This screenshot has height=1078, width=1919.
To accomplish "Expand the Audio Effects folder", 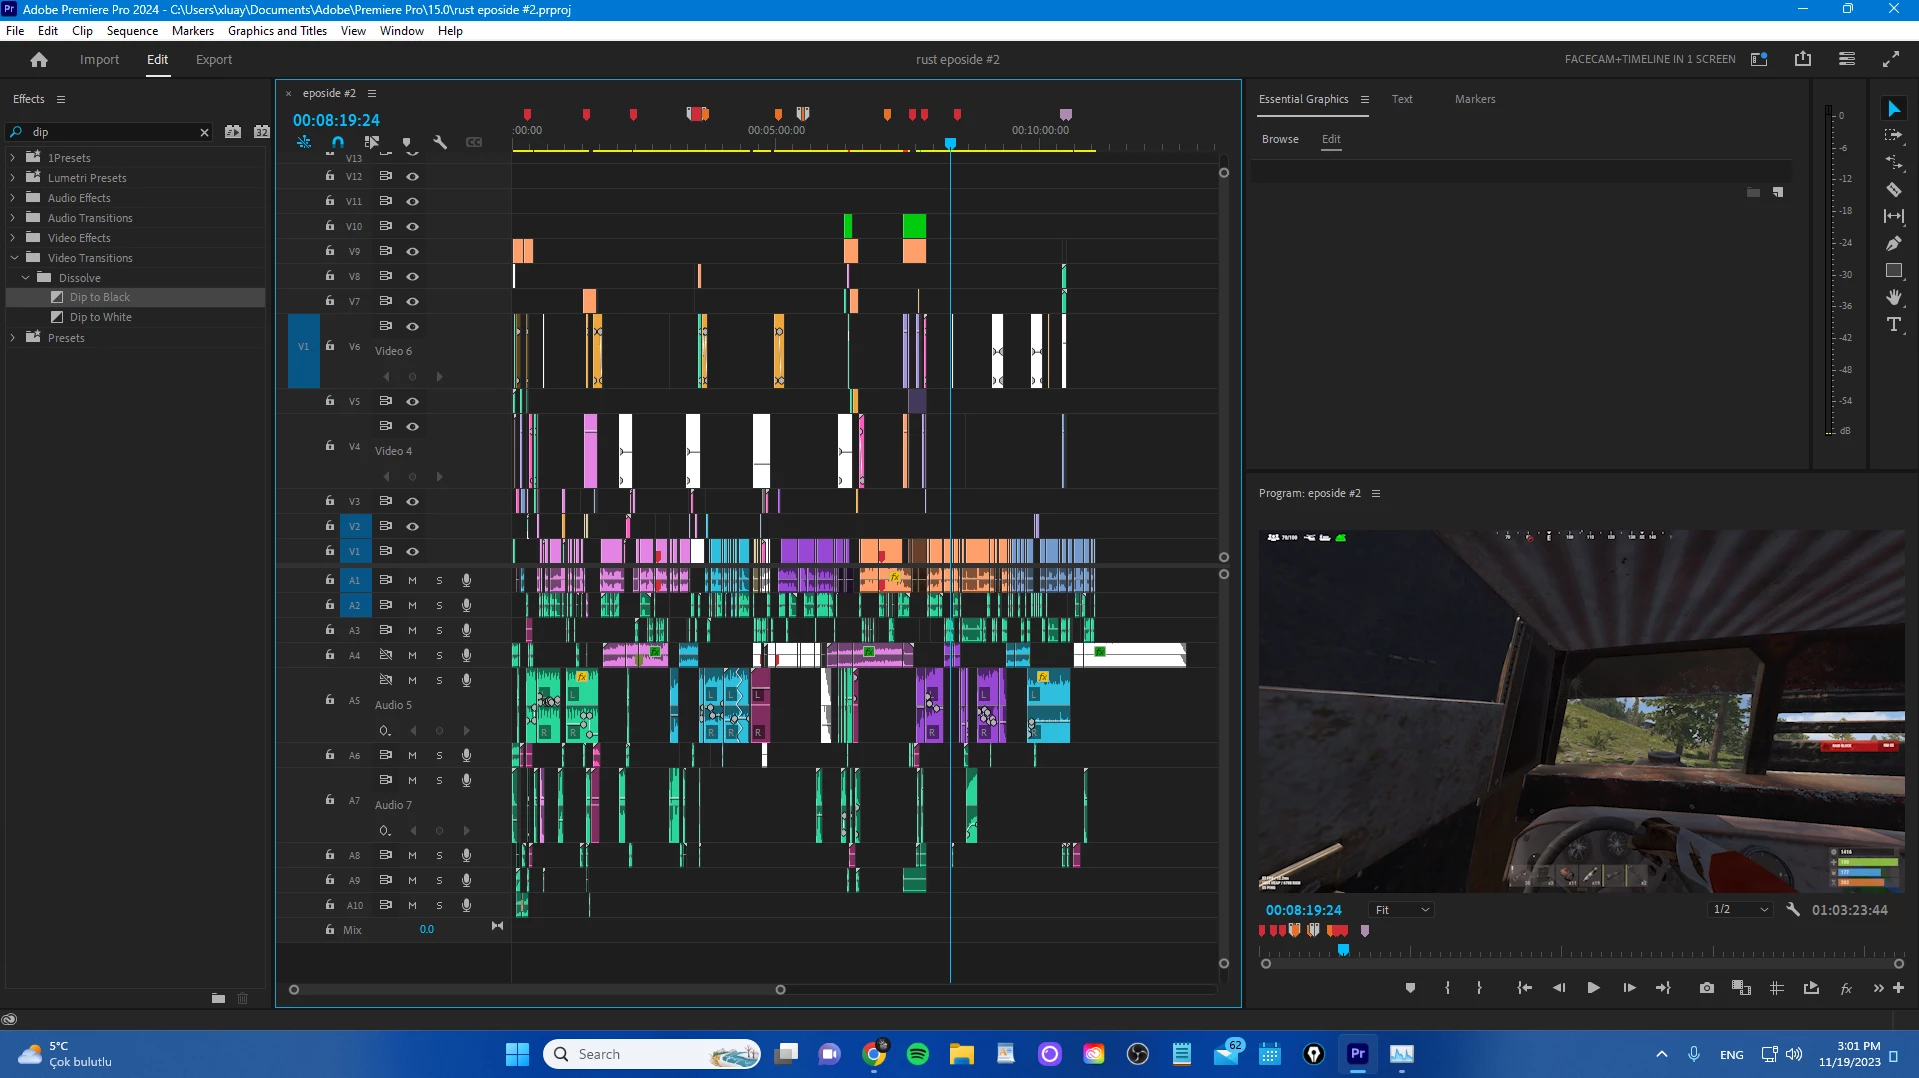I will point(13,198).
